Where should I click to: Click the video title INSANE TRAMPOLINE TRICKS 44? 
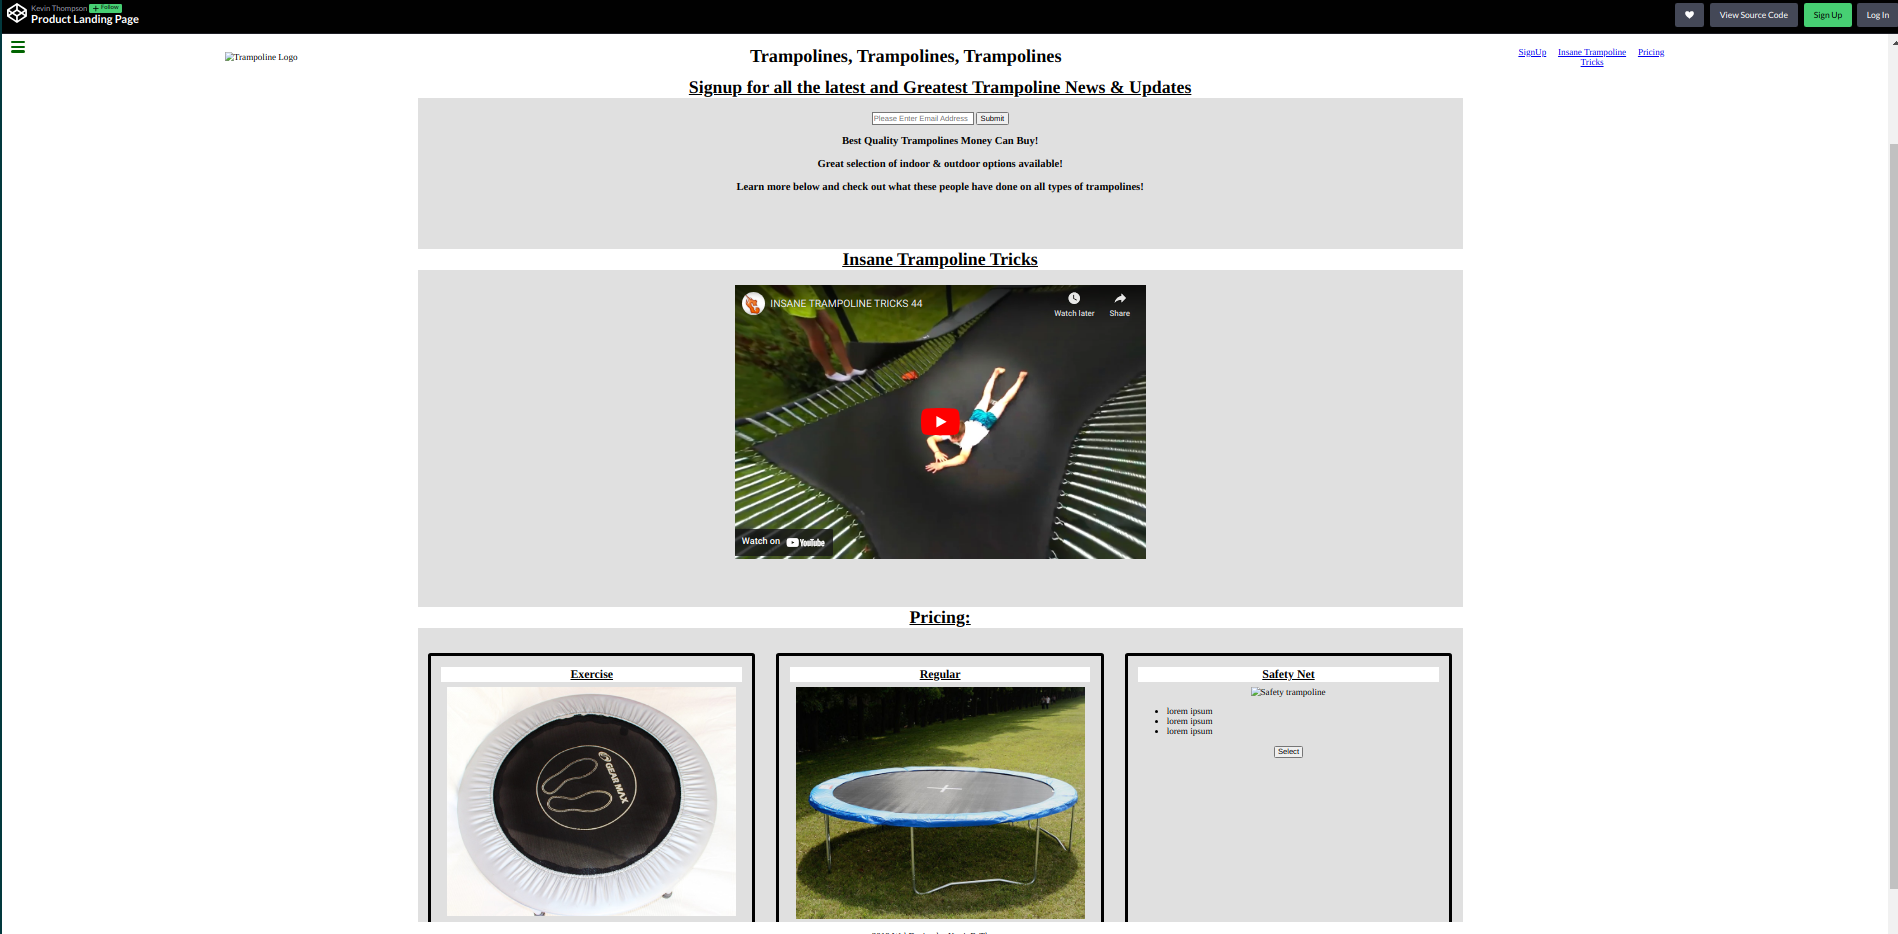846,303
